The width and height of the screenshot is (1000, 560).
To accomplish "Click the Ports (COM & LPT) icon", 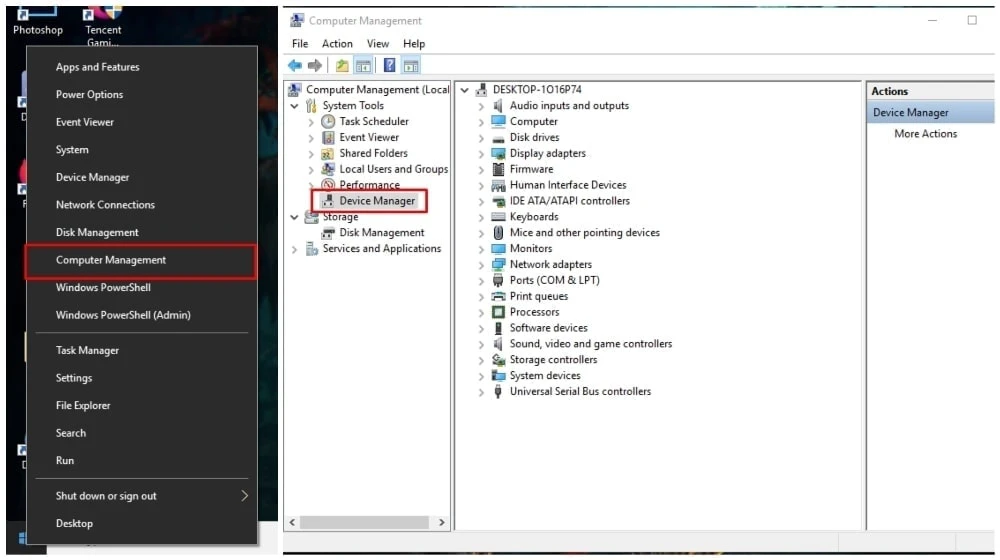I will tap(498, 281).
